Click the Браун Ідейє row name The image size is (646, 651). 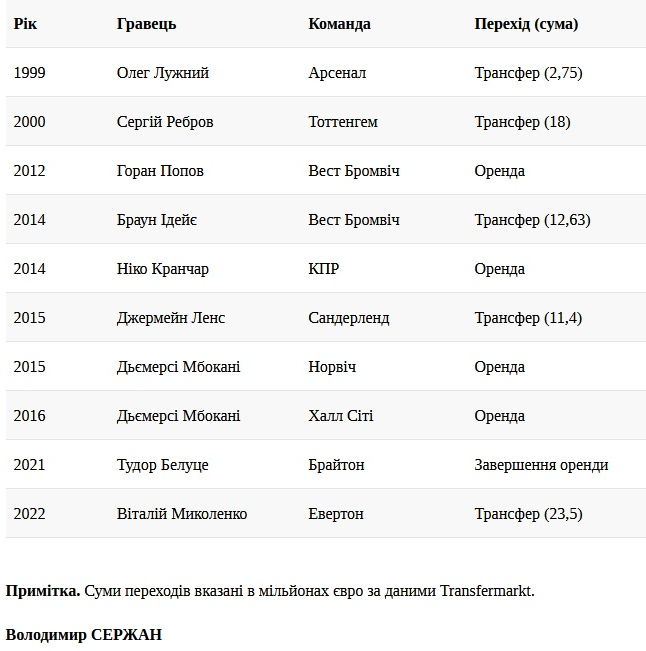[157, 220]
